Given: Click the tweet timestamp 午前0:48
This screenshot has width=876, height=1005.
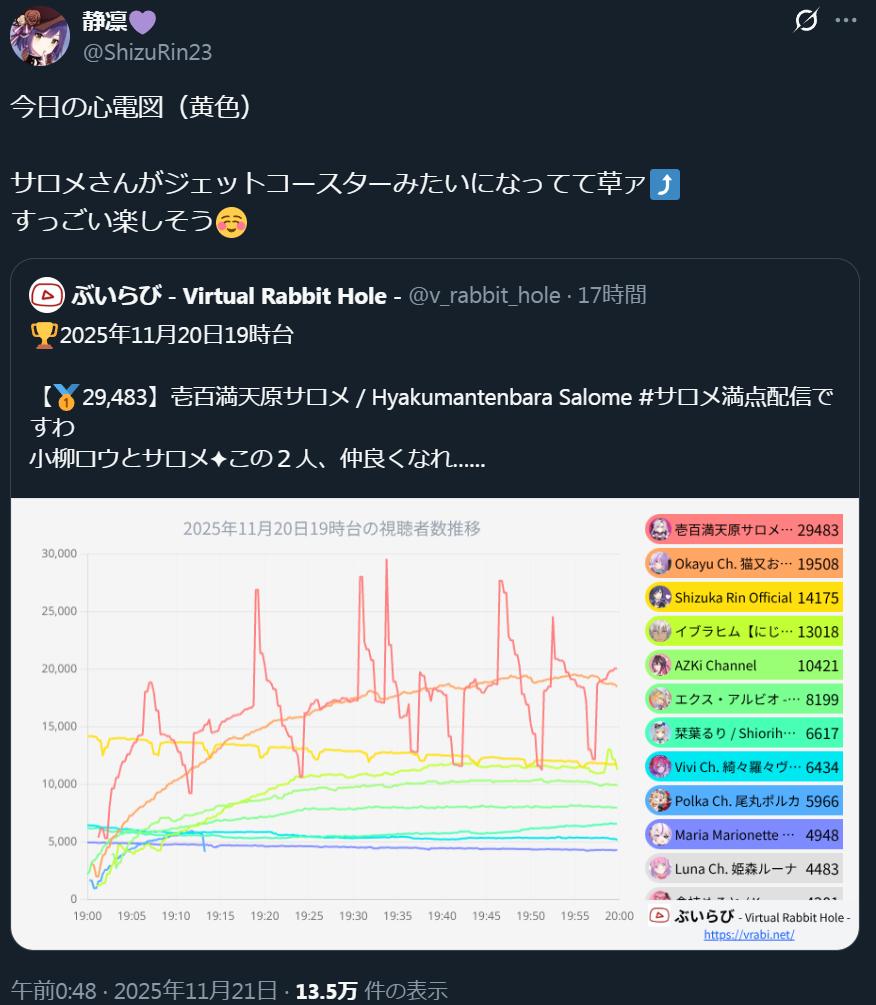Looking at the screenshot, I should (x=54, y=991).
